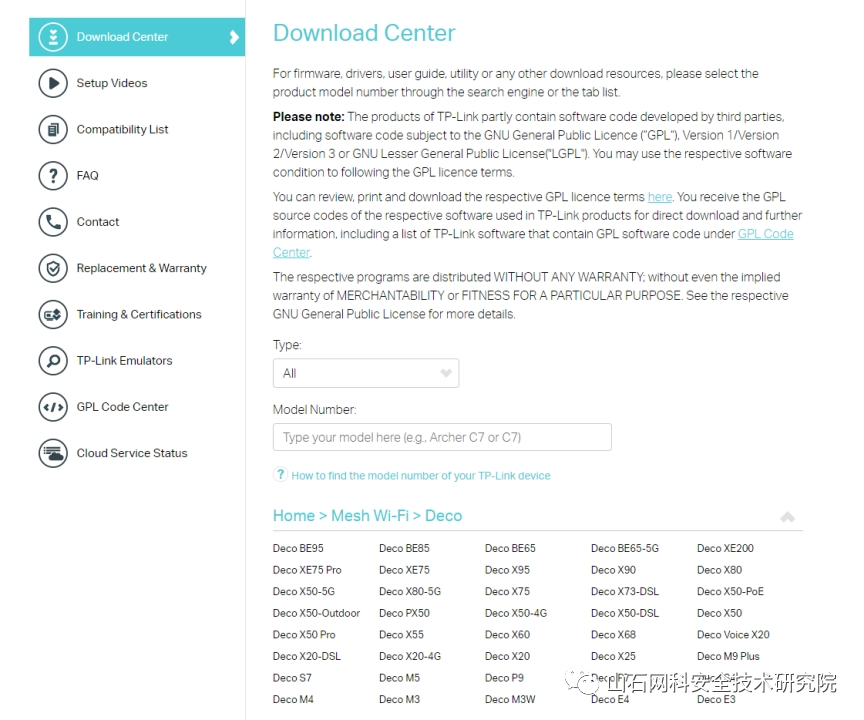Image resolution: width=864 pixels, height=720 pixels.
Task: Select the Deco X80 model
Action: (x=720, y=570)
